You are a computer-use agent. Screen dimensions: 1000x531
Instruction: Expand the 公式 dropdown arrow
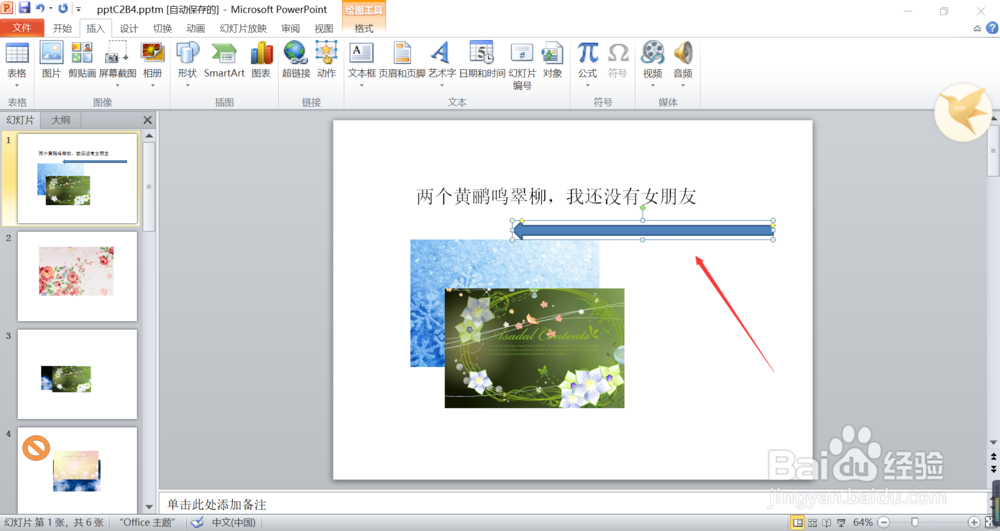coord(587,85)
